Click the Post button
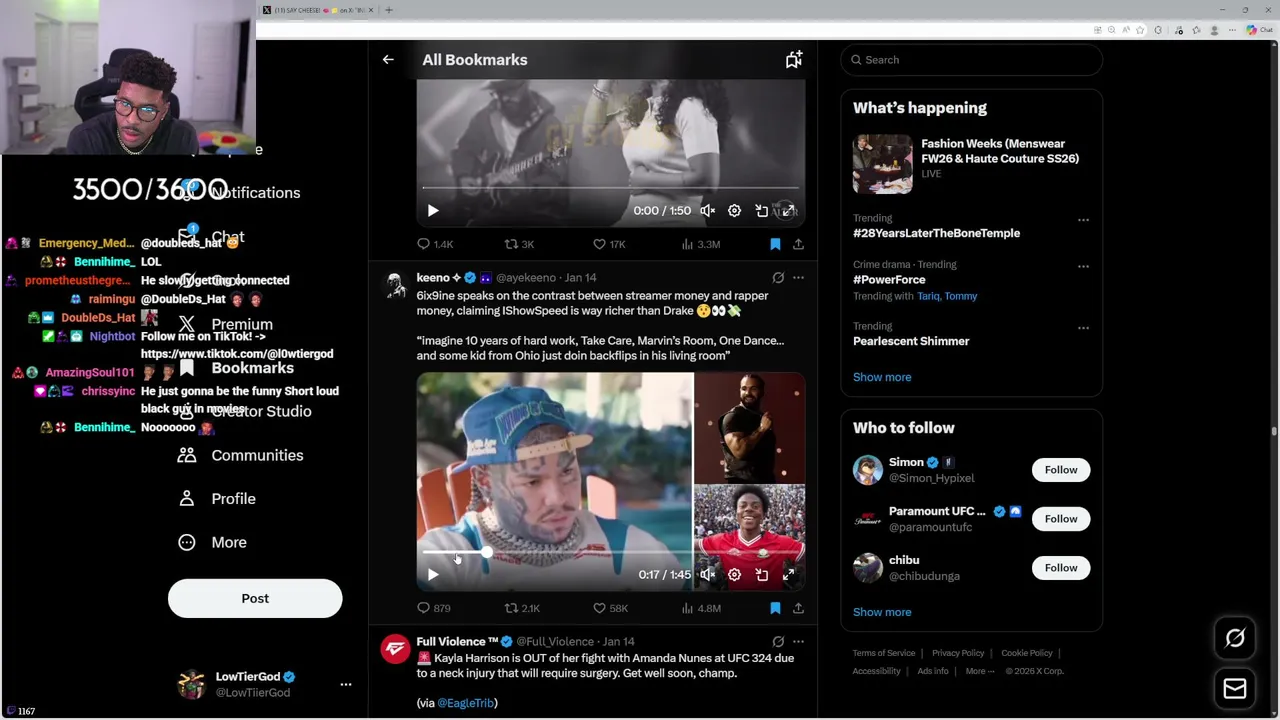This screenshot has height=720, width=1280. click(255, 598)
